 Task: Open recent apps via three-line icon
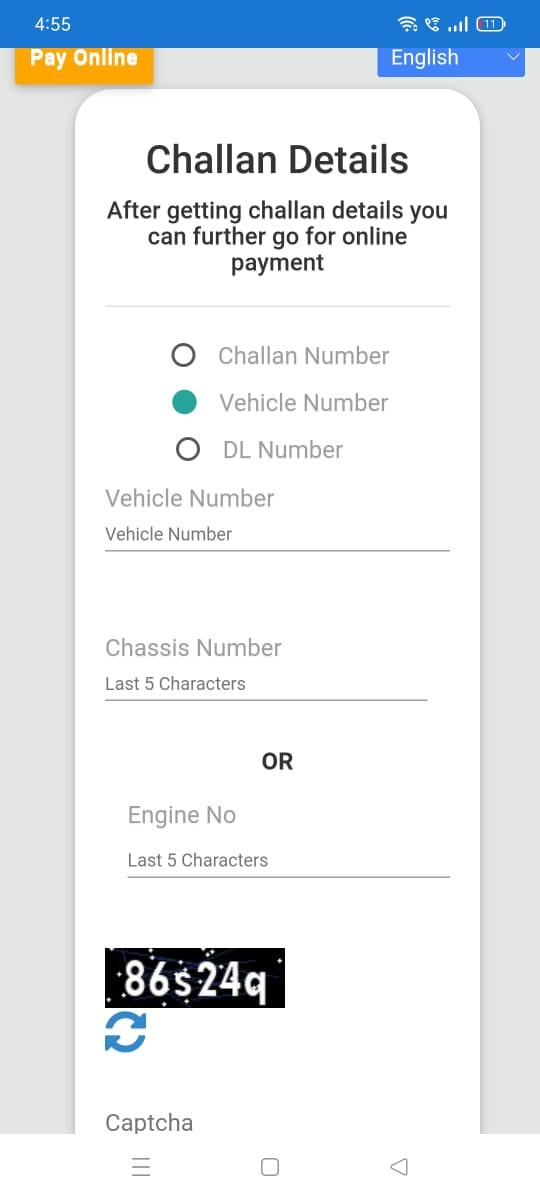point(141,1166)
